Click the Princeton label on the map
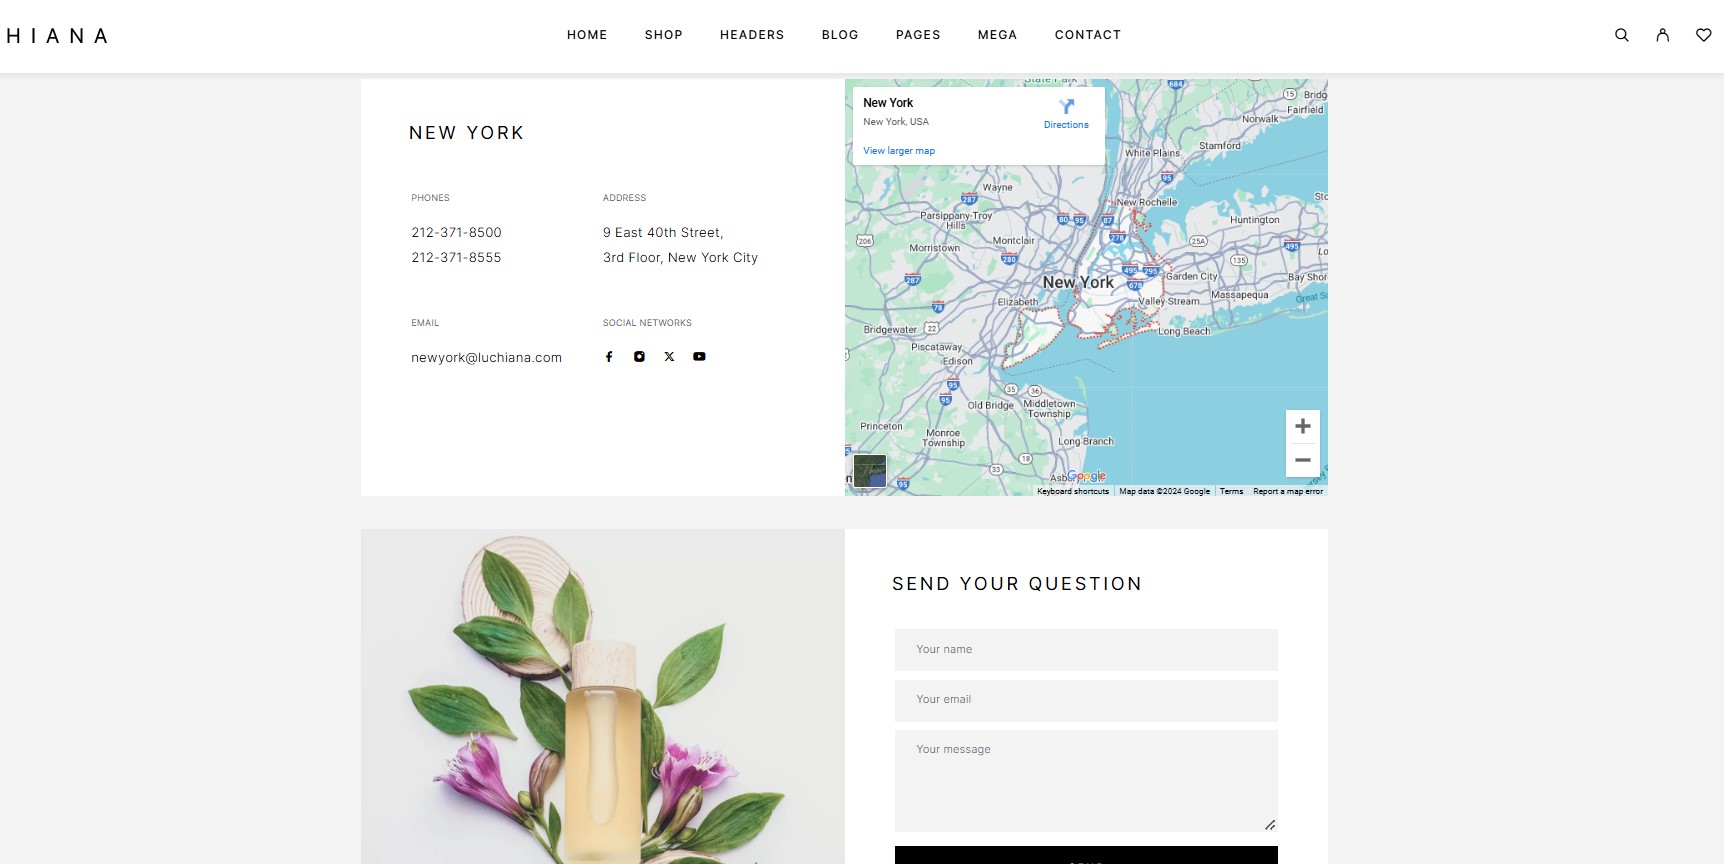The image size is (1724, 864). (881, 426)
